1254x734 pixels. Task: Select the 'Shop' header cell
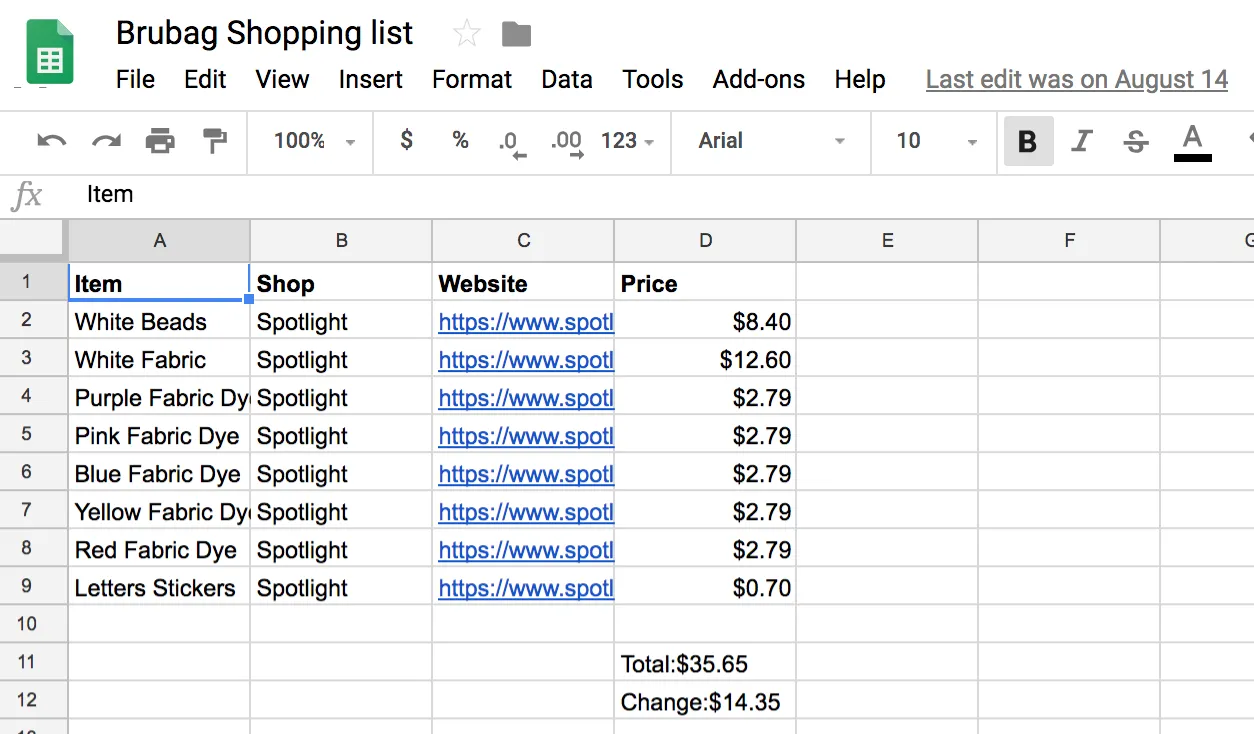click(x=341, y=283)
